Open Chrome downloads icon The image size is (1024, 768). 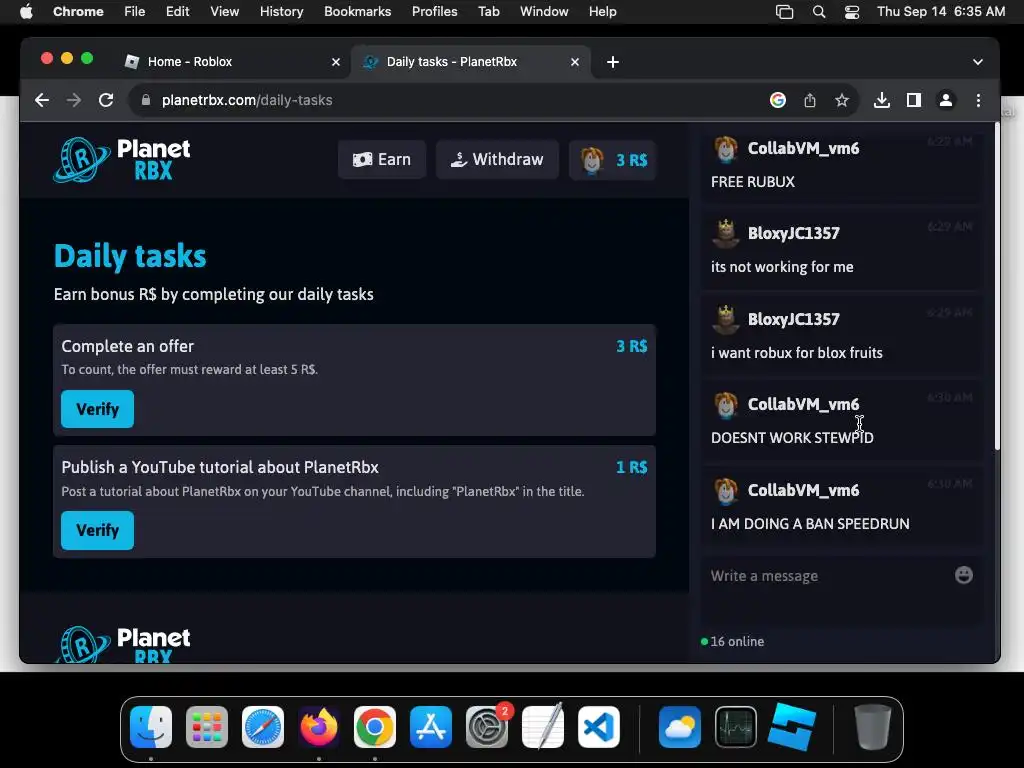coord(882,100)
